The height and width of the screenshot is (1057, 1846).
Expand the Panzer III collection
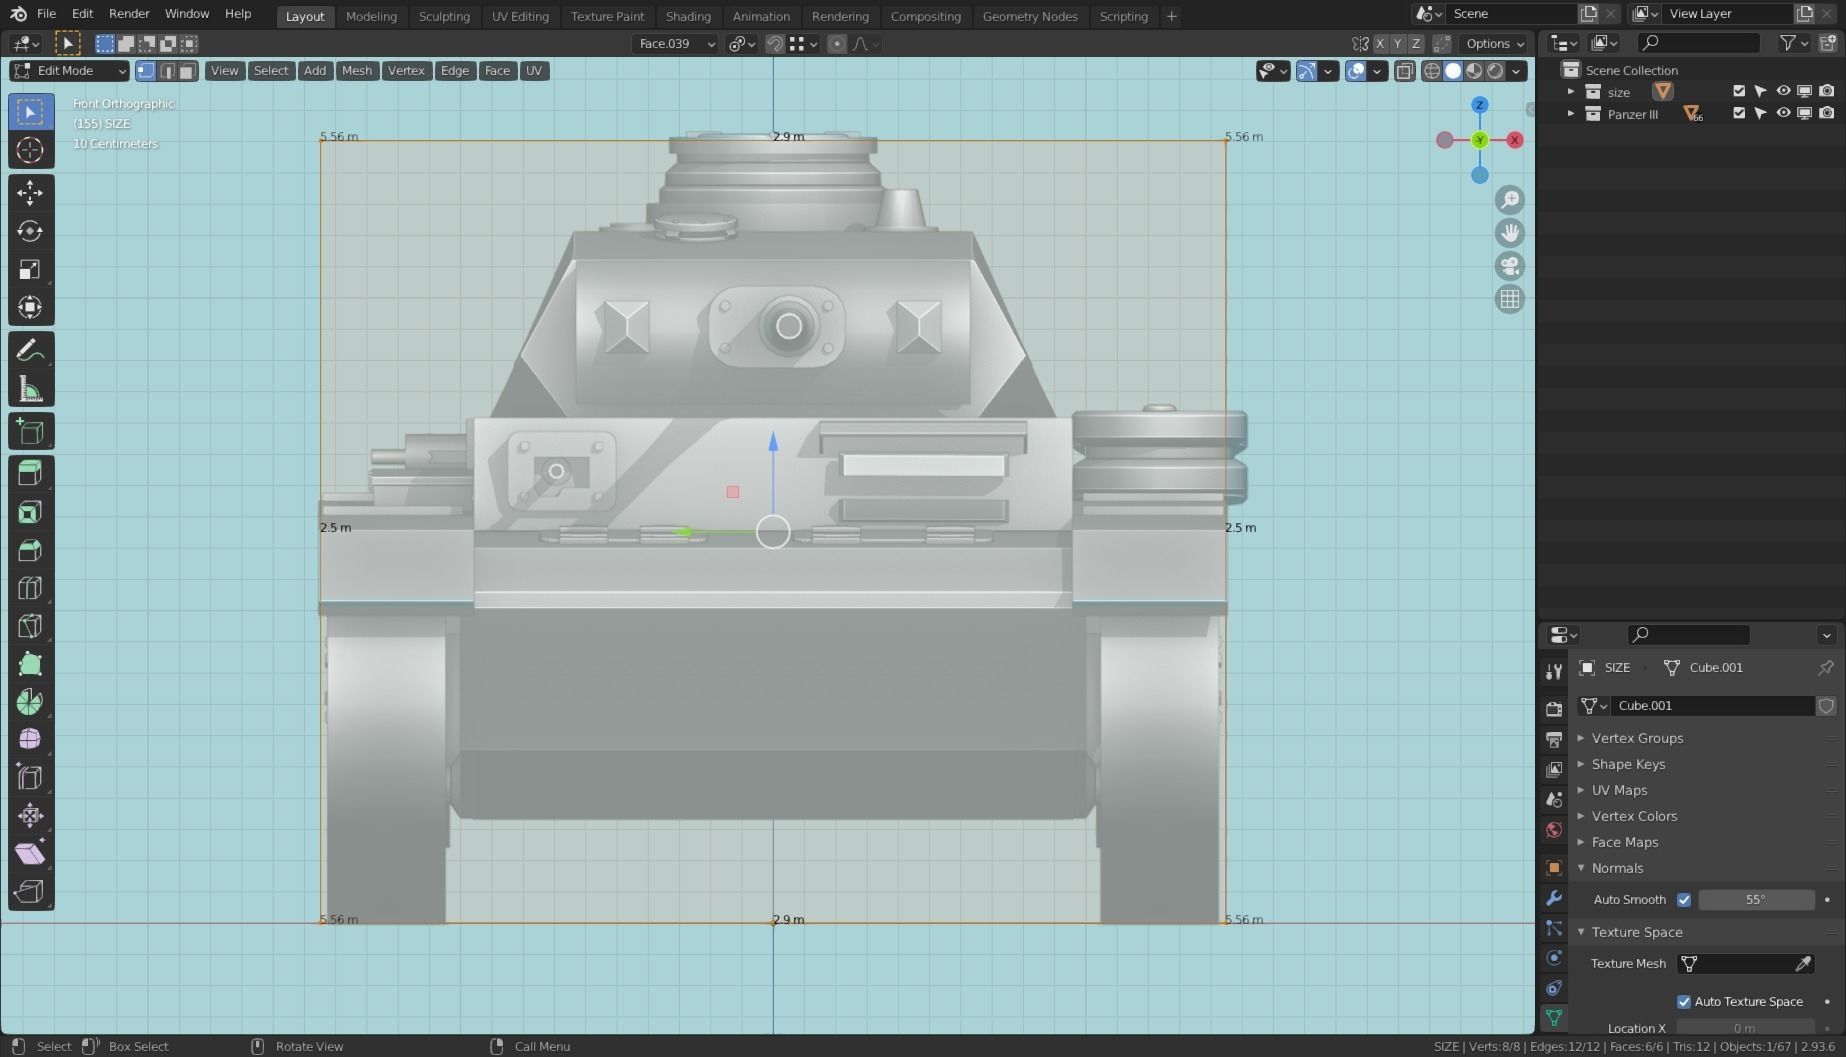click(x=1571, y=113)
